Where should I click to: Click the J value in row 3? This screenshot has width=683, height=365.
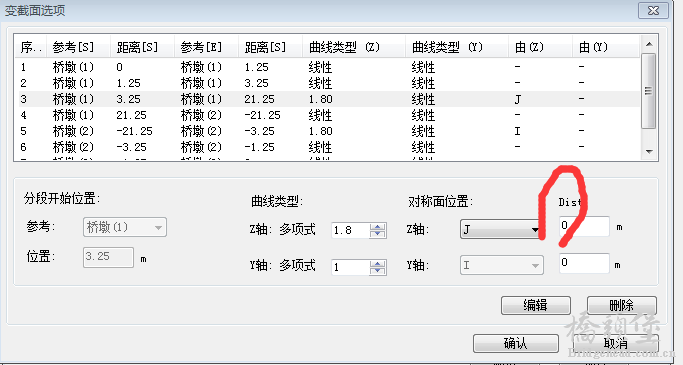pyautogui.click(x=517, y=99)
